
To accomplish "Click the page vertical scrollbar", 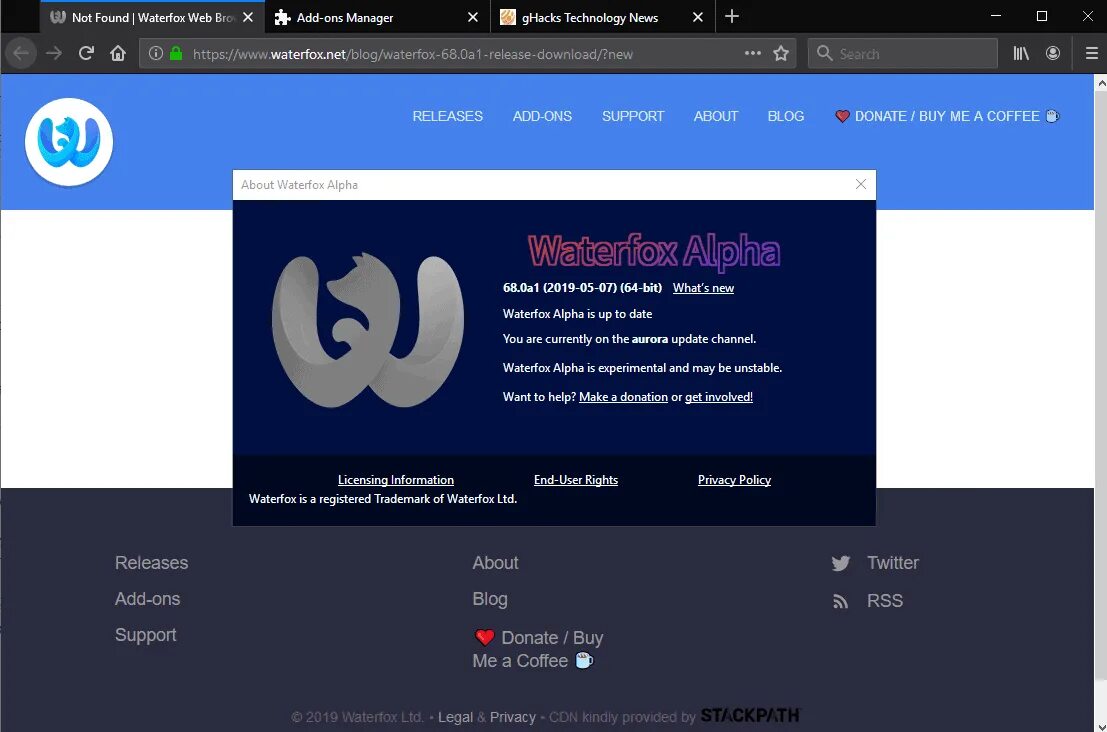I will point(1101,387).
